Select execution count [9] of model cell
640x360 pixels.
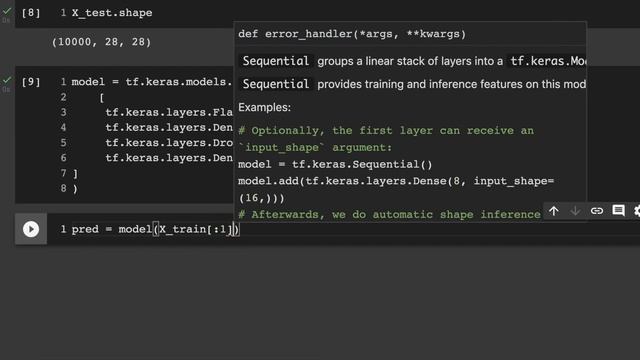point(31,82)
